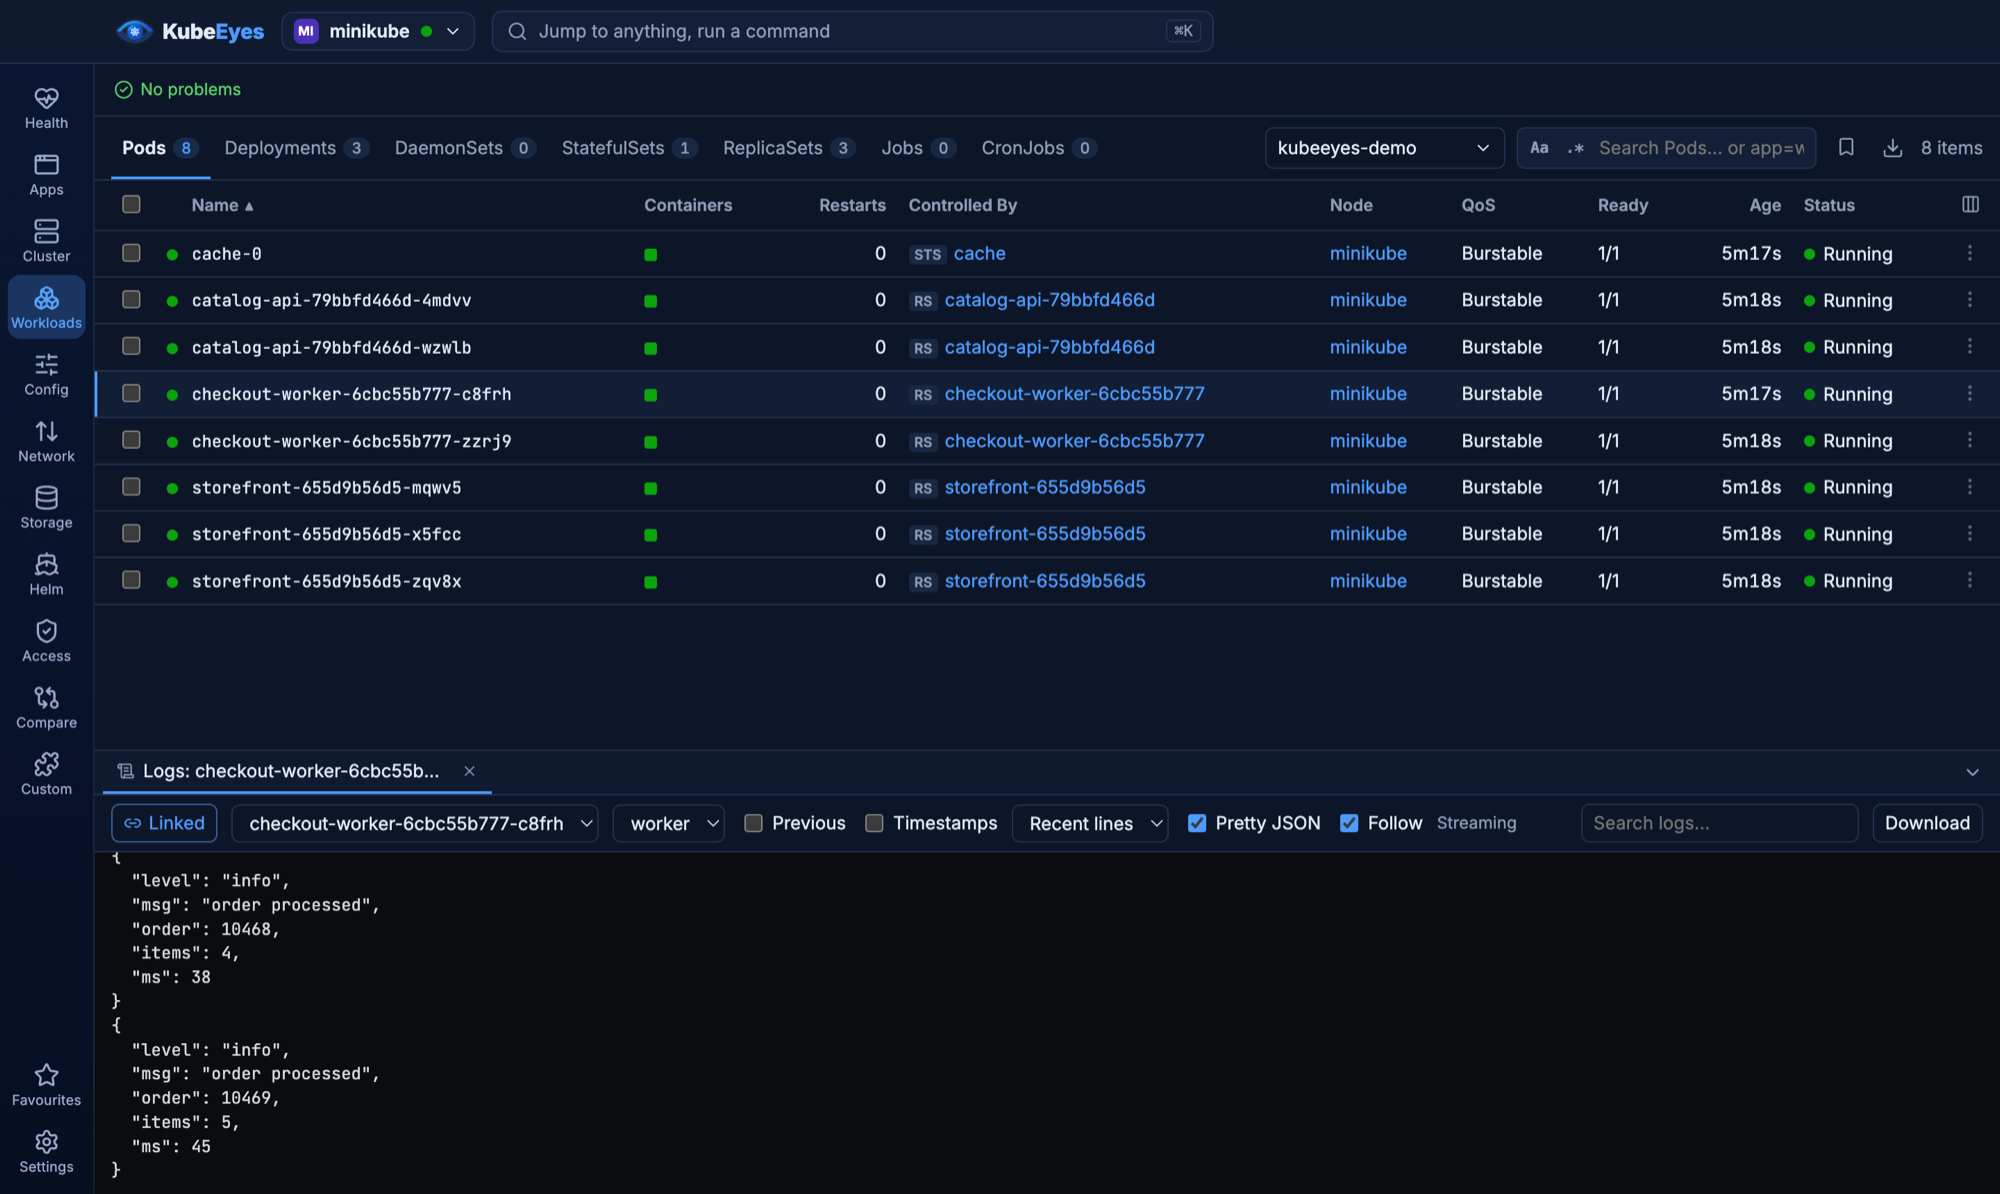The height and width of the screenshot is (1194, 2000).
Task: Click the Download logs button
Action: pos(1927,823)
